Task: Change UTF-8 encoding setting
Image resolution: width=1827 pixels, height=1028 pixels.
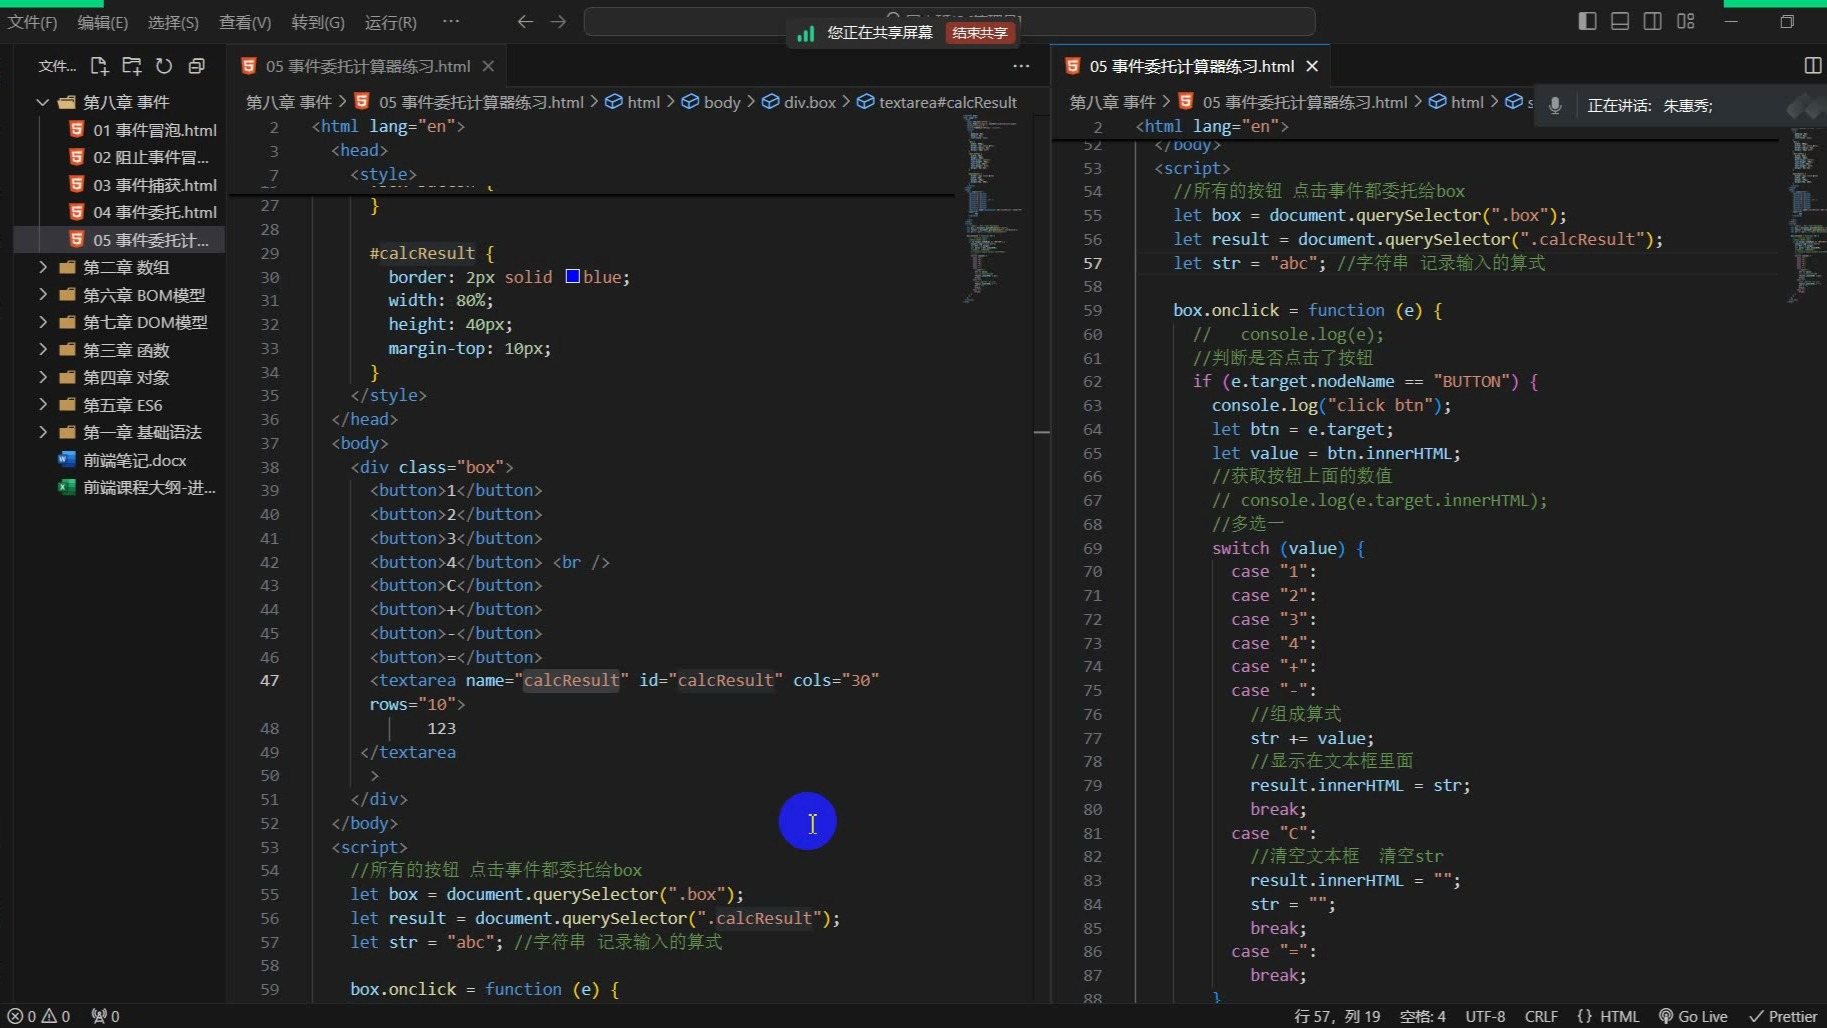Action: 1485,1016
